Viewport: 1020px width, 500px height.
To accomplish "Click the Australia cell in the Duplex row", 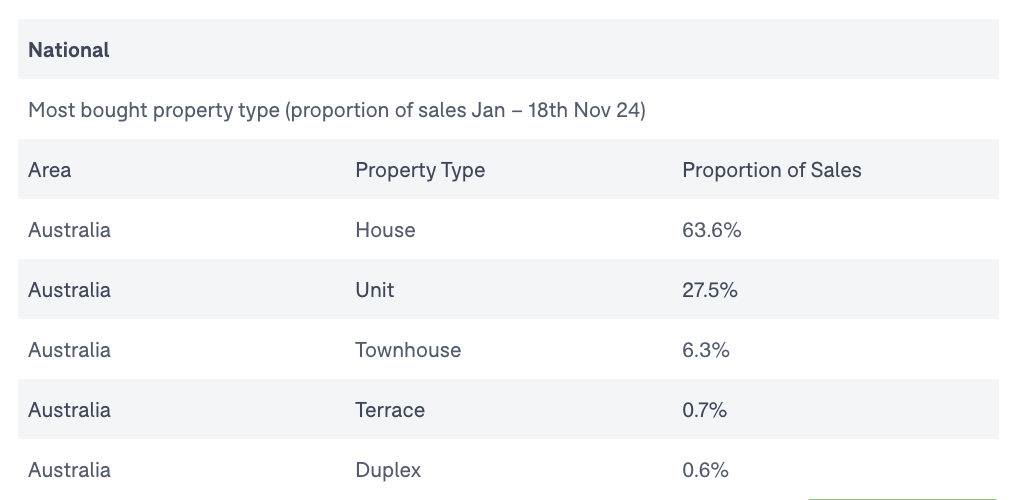I will (70, 470).
